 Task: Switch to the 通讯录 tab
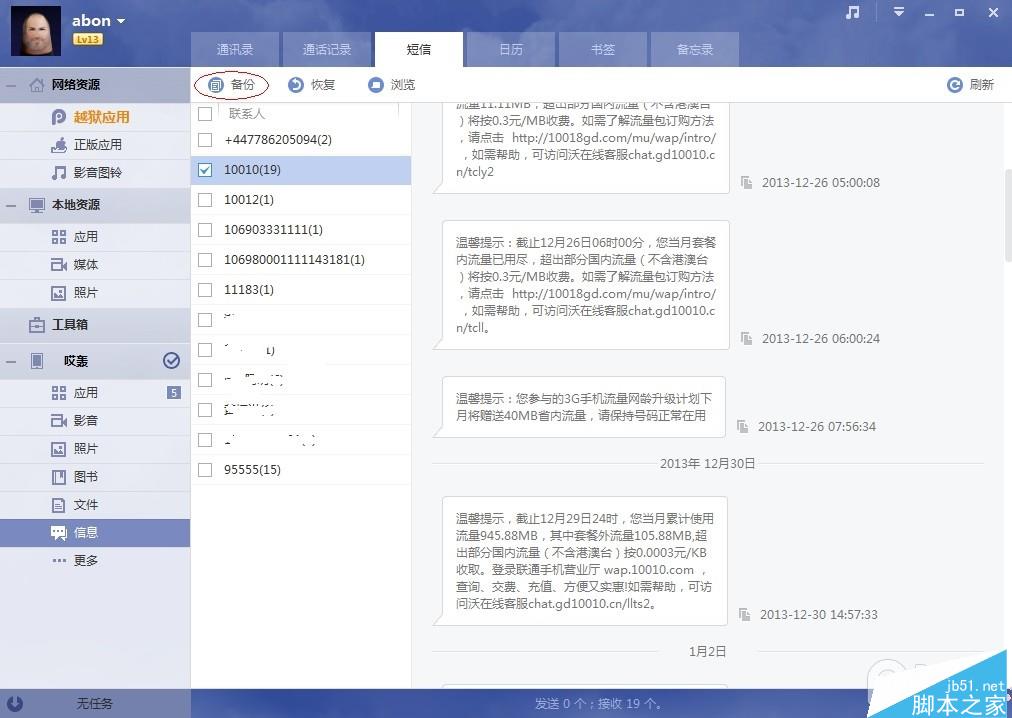[235, 49]
